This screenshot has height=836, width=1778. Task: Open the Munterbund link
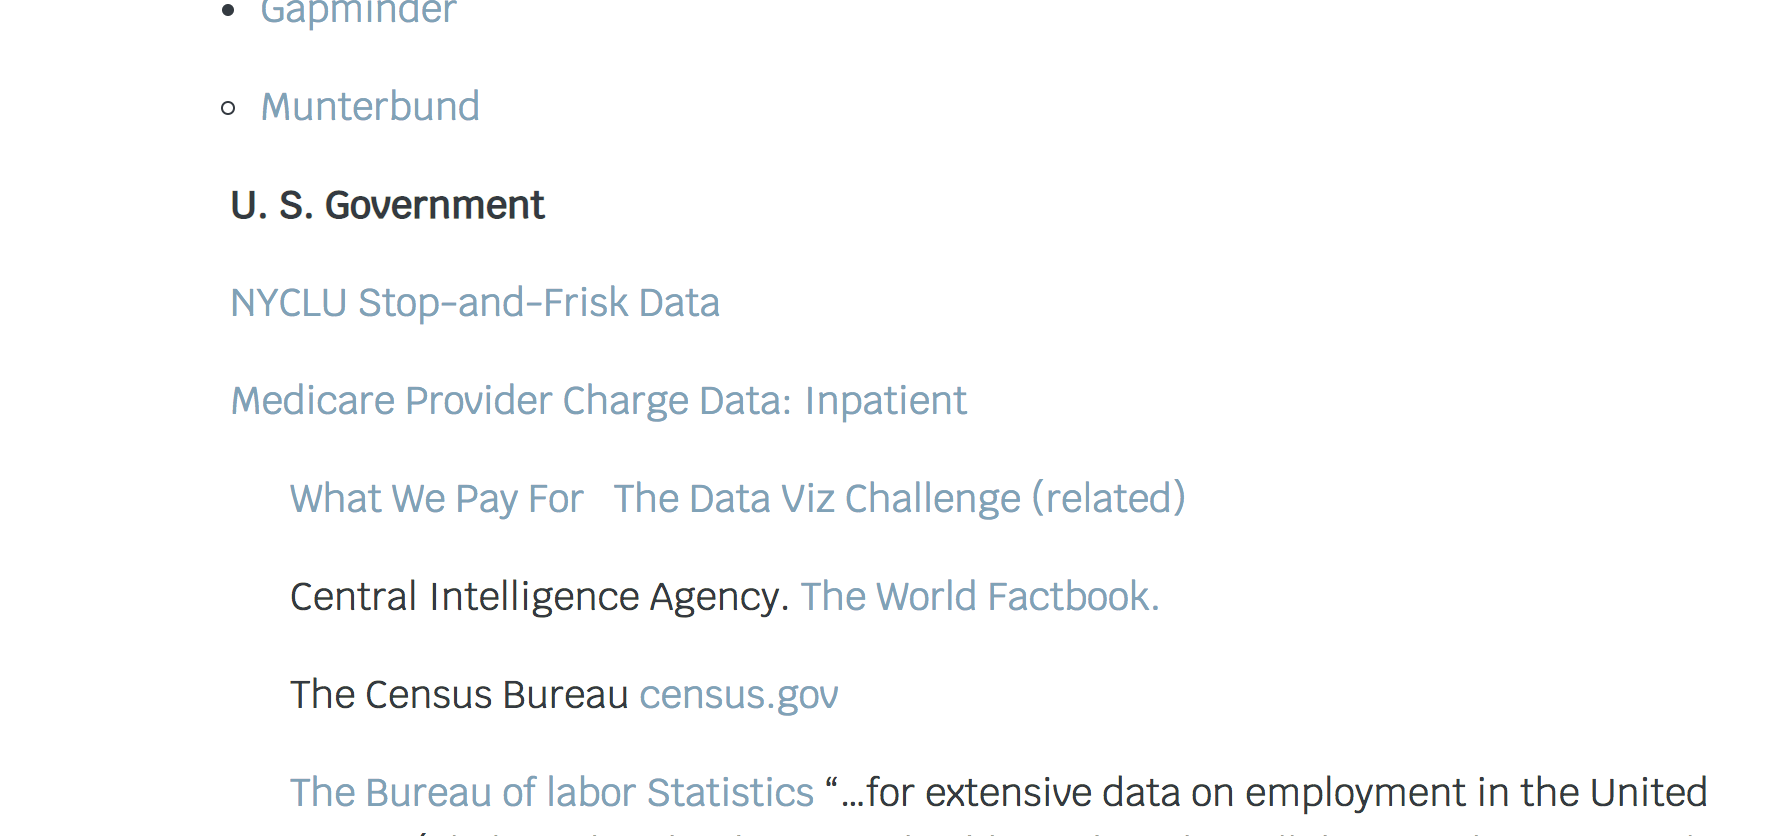click(370, 107)
